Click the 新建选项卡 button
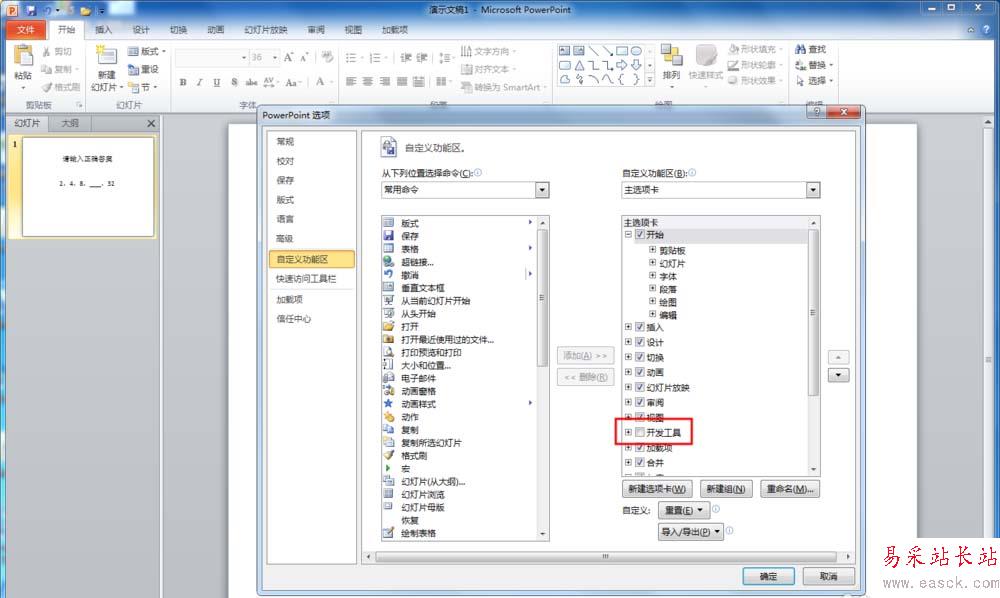This screenshot has width=1000, height=598. [x=657, y=489]
